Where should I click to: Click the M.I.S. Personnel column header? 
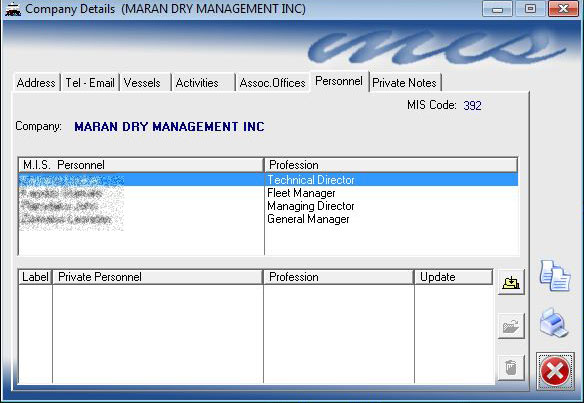pos(141,165)
